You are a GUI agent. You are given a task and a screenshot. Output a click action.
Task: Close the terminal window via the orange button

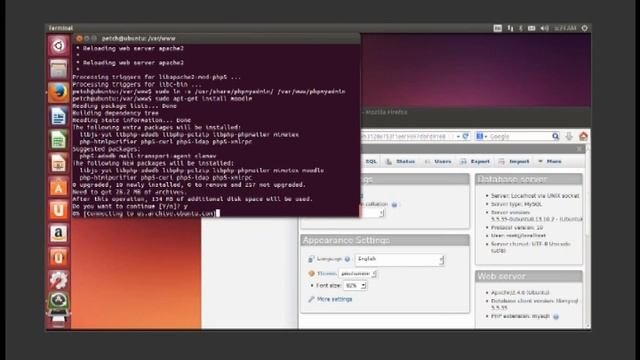[x=79, y=38]
